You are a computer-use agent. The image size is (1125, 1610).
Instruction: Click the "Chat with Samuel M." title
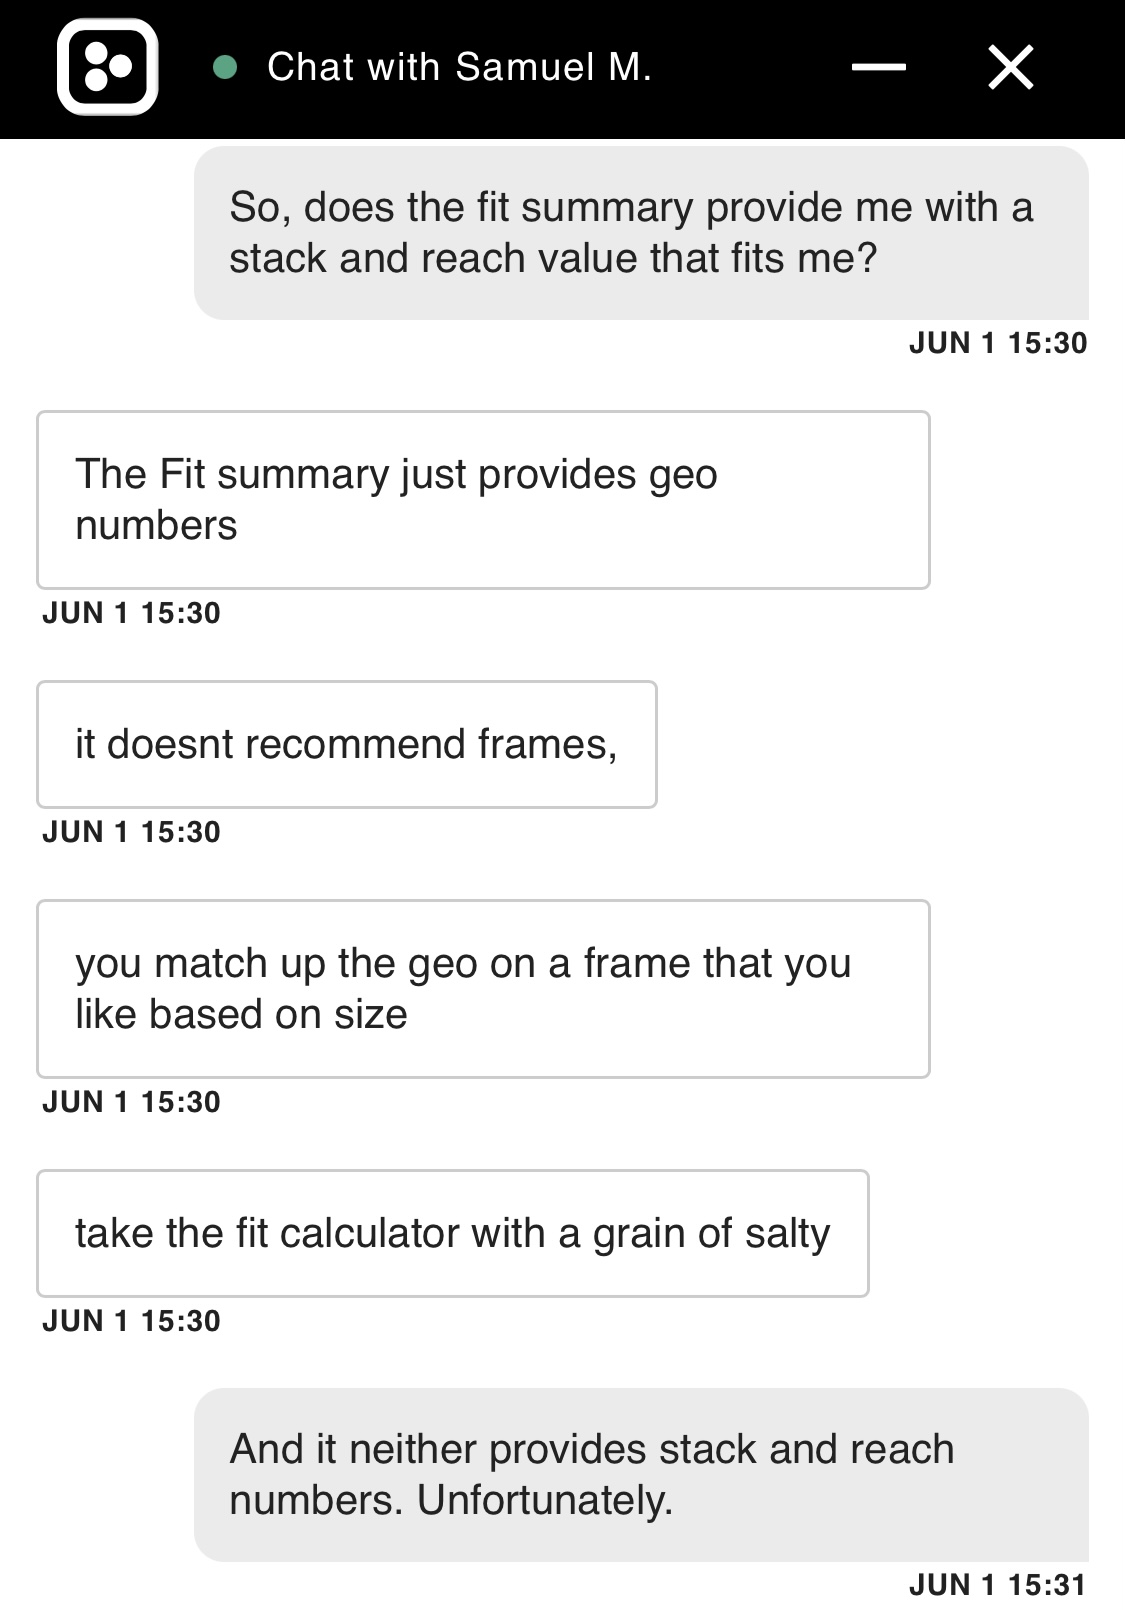(459, 67)
